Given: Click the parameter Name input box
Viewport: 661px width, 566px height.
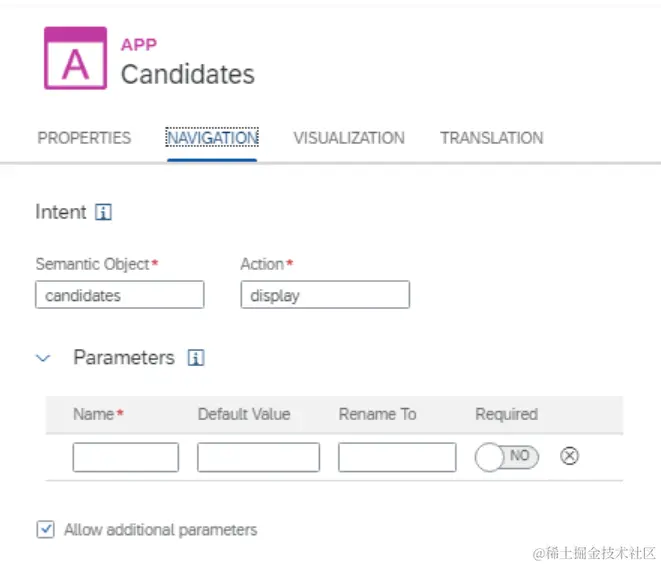Looking at the screenshot, I should coord(126,457).
